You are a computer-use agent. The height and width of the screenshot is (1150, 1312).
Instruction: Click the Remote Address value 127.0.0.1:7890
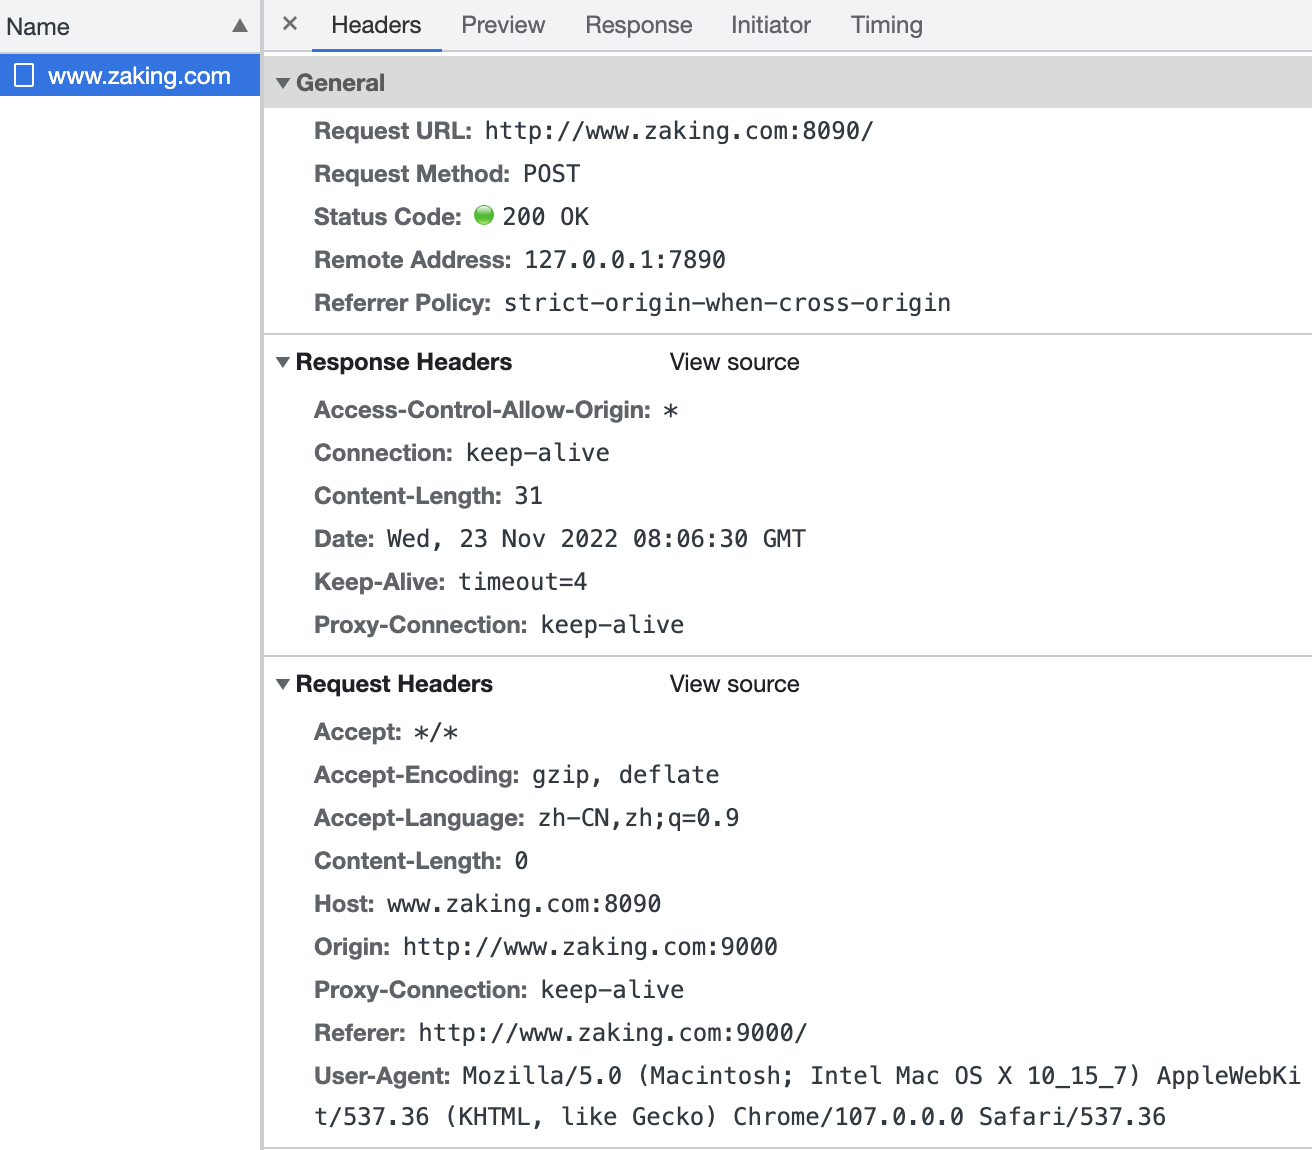625,260
